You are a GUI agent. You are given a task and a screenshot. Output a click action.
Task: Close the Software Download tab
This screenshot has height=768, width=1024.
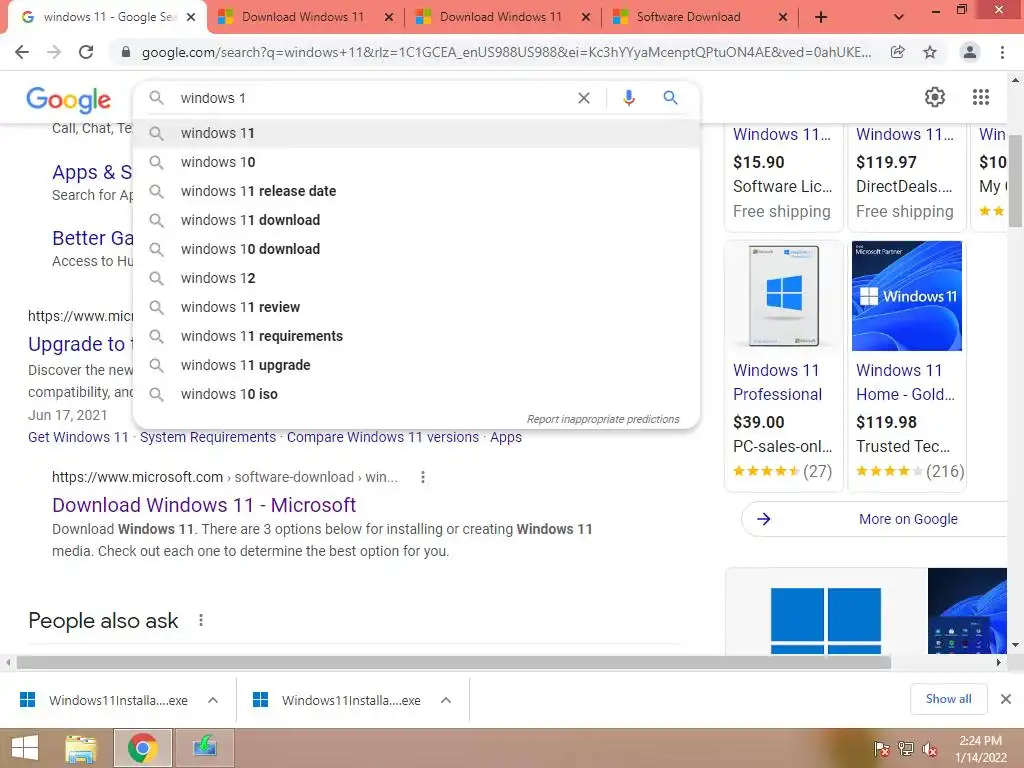click(783, 18)
